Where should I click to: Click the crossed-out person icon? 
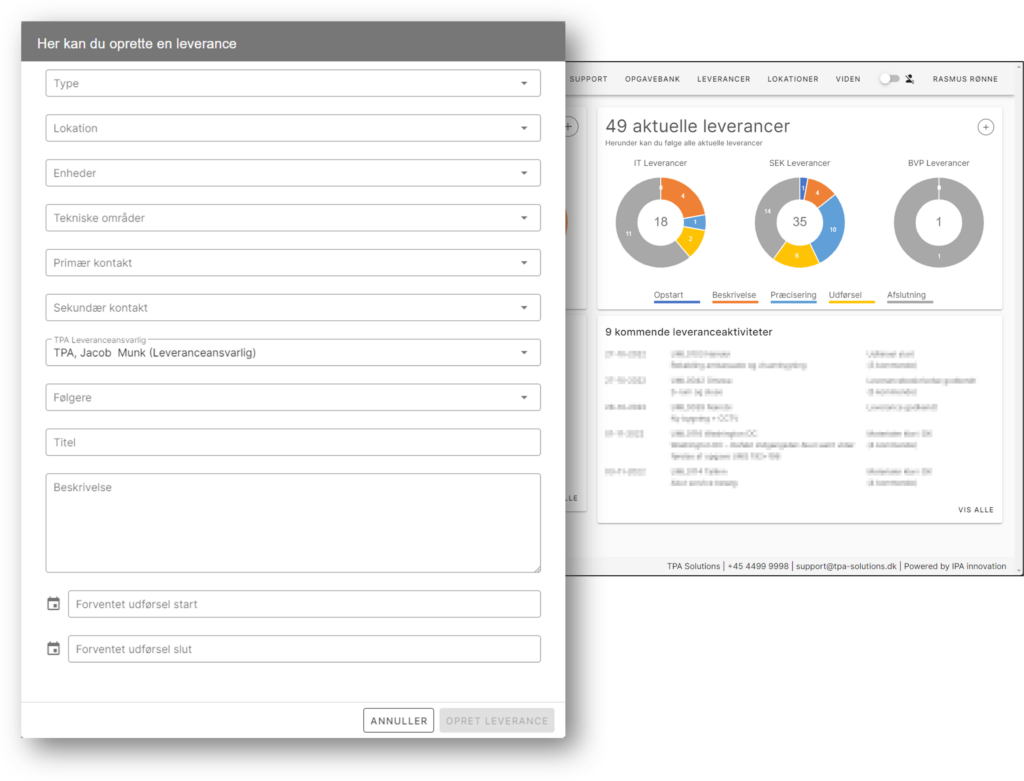910,79
